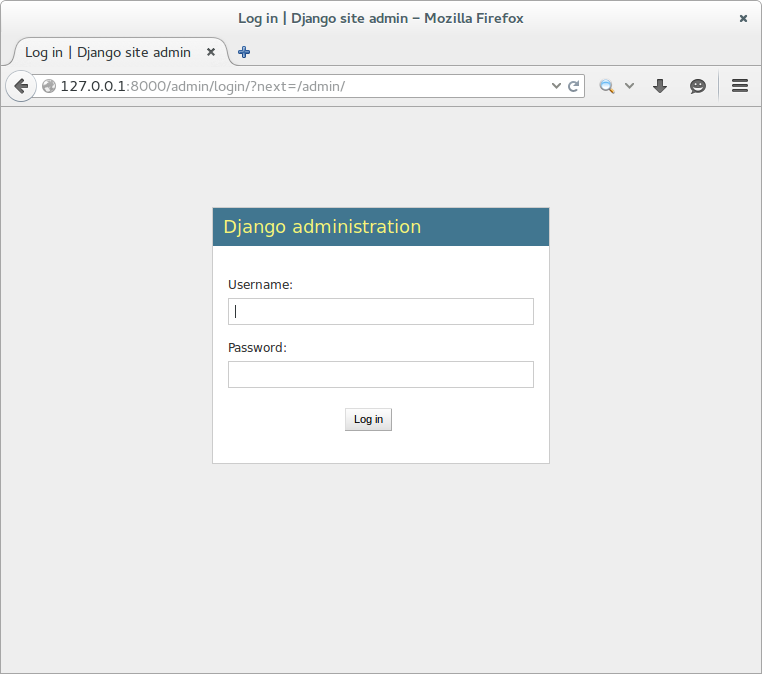
Task: Click the Django administration header text
Action: click(x=322, y=227)
